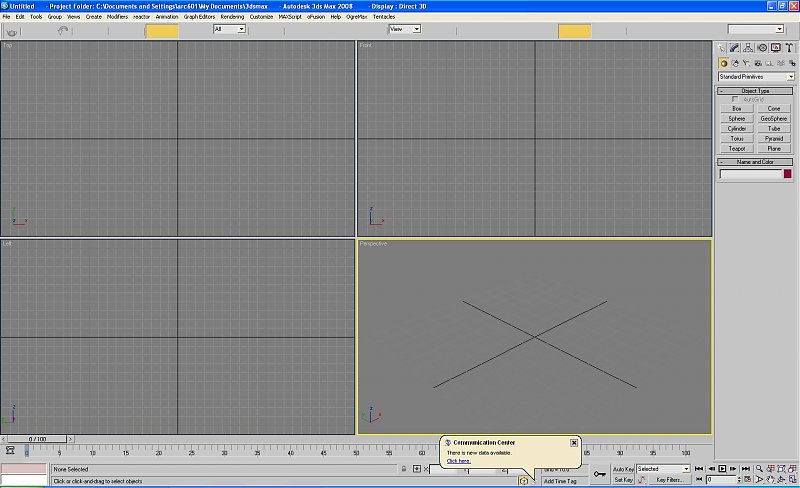Open the Customize menu
Screen dimensions: 800x488
[x=261, y=17]
